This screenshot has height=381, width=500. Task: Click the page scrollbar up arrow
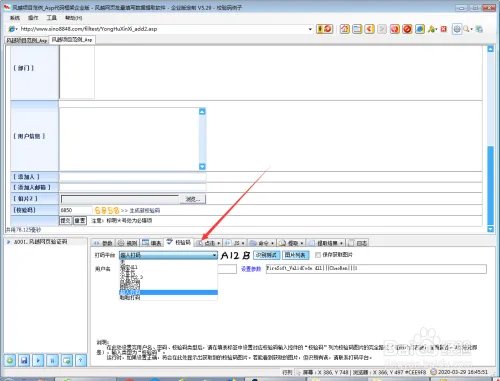(x=490, y=49)
